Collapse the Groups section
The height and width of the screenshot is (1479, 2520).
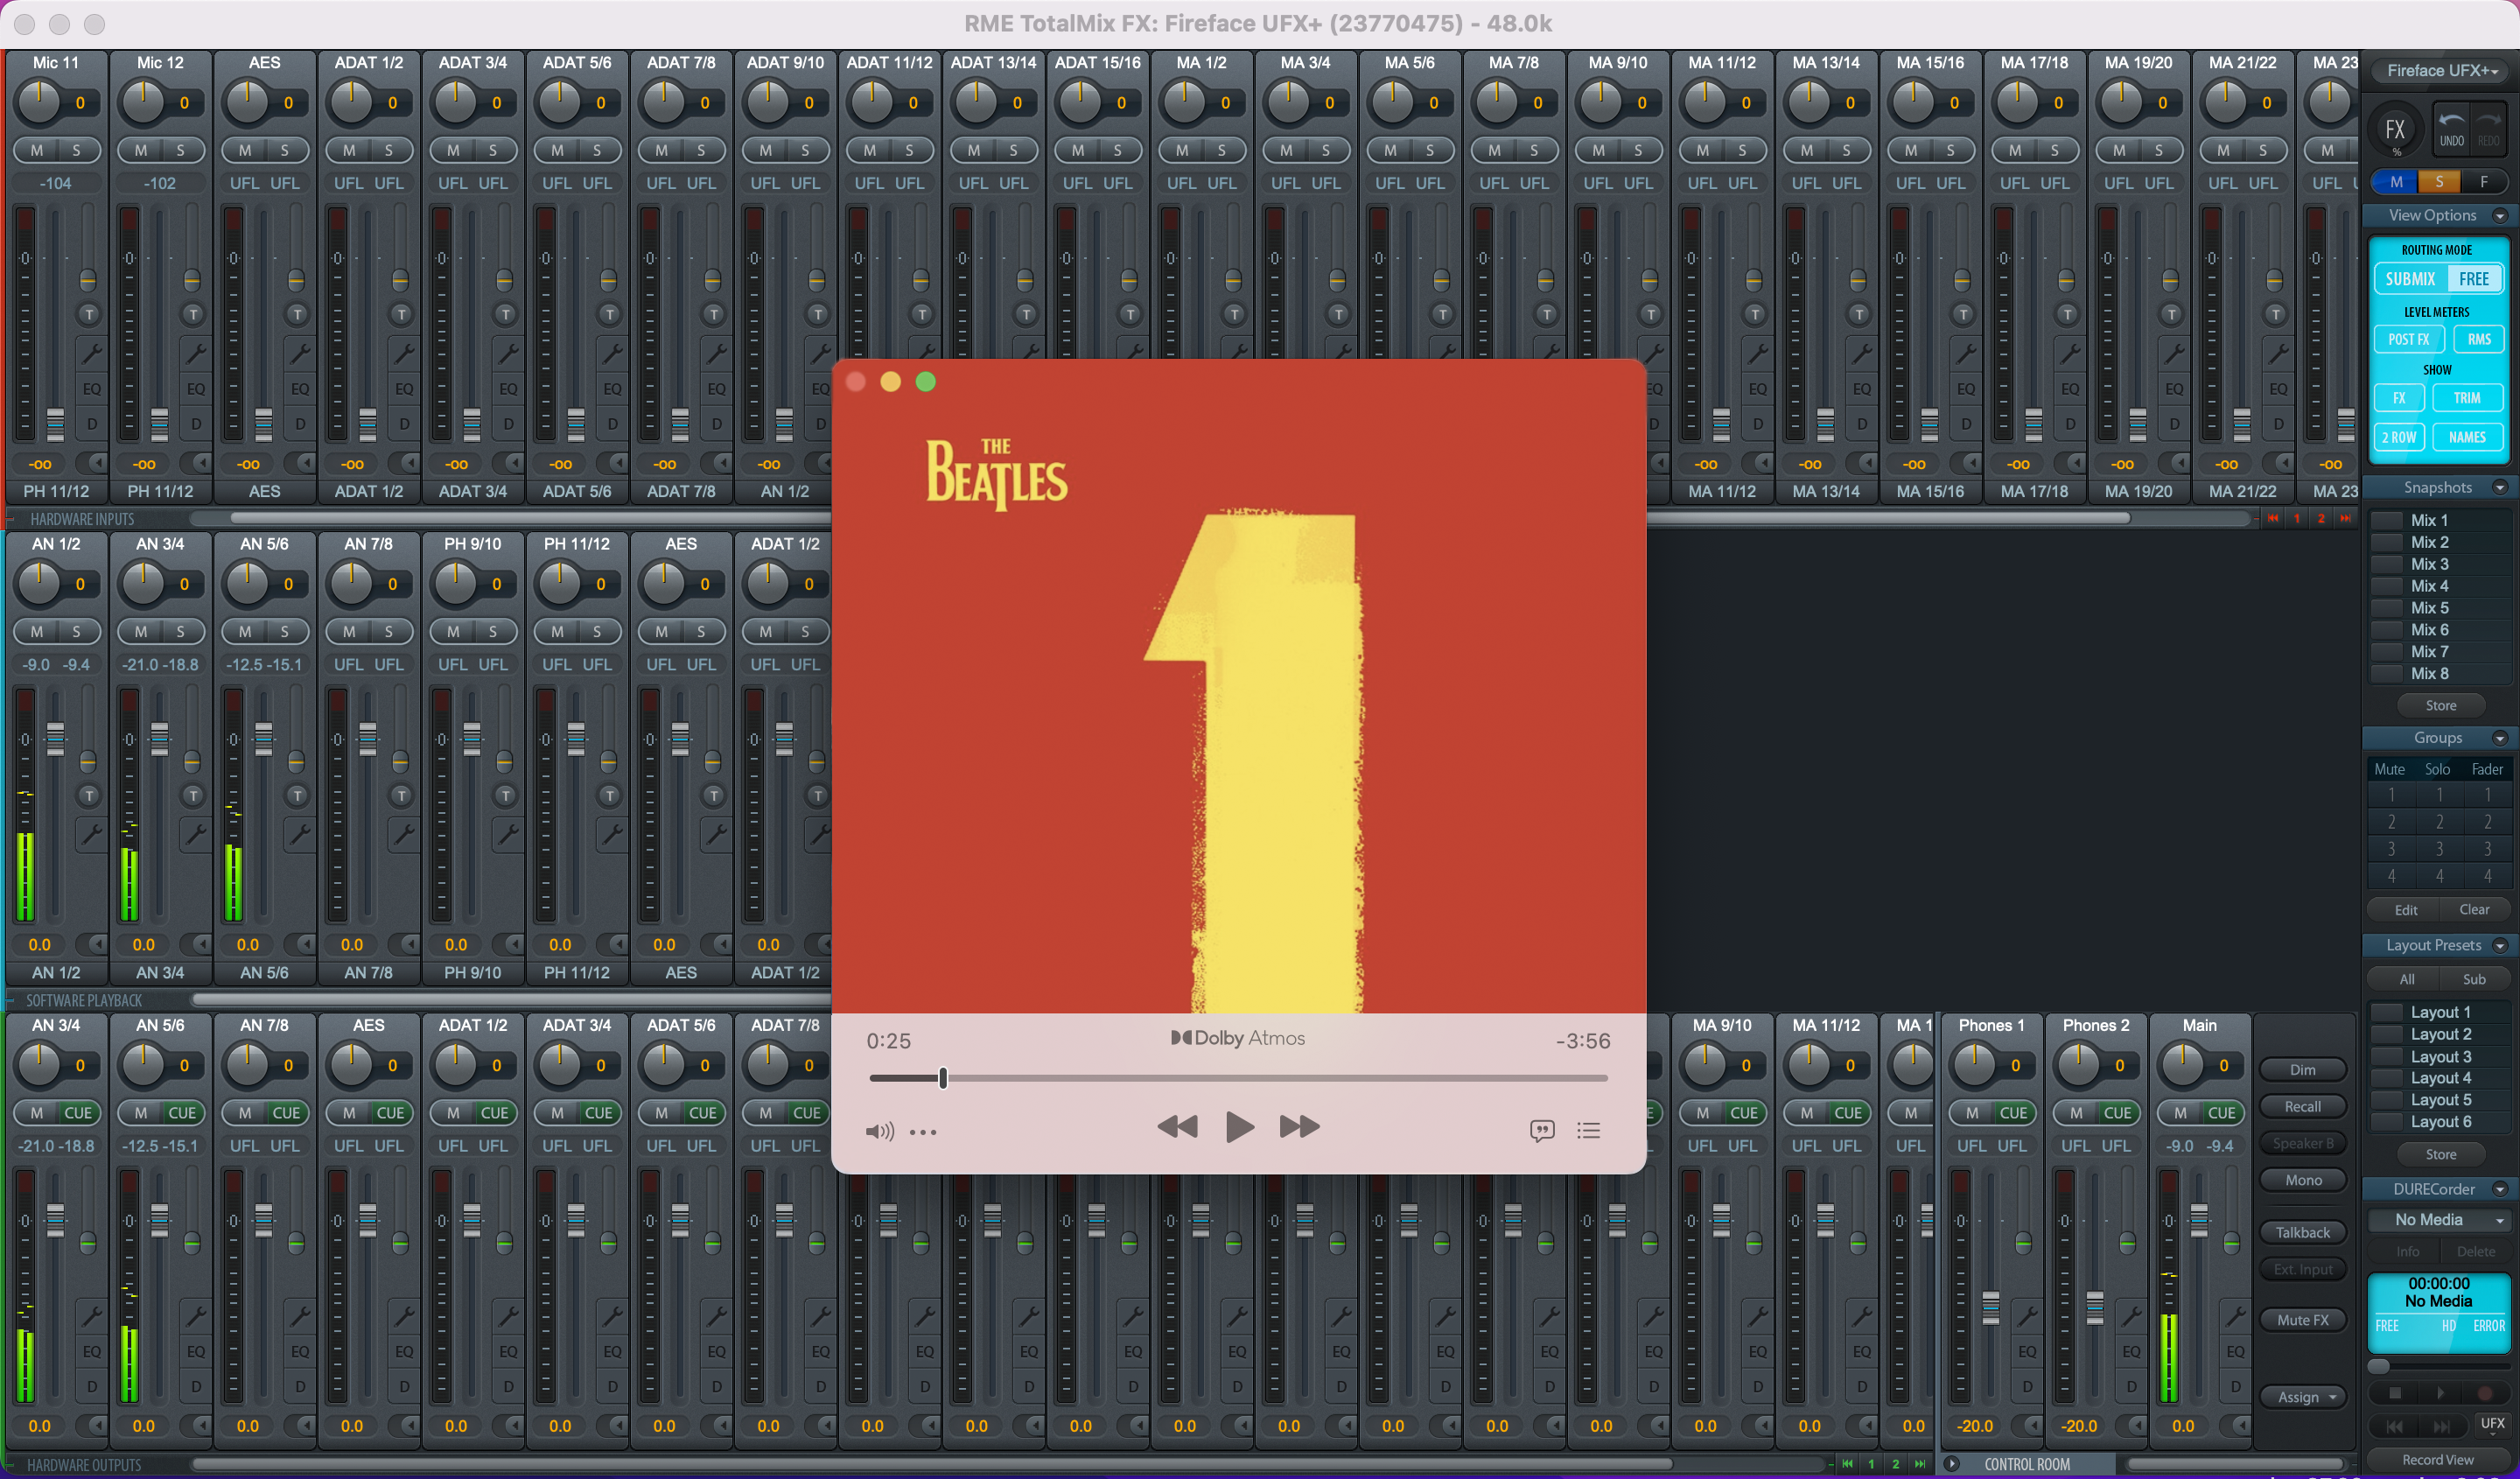(2500, 738)
